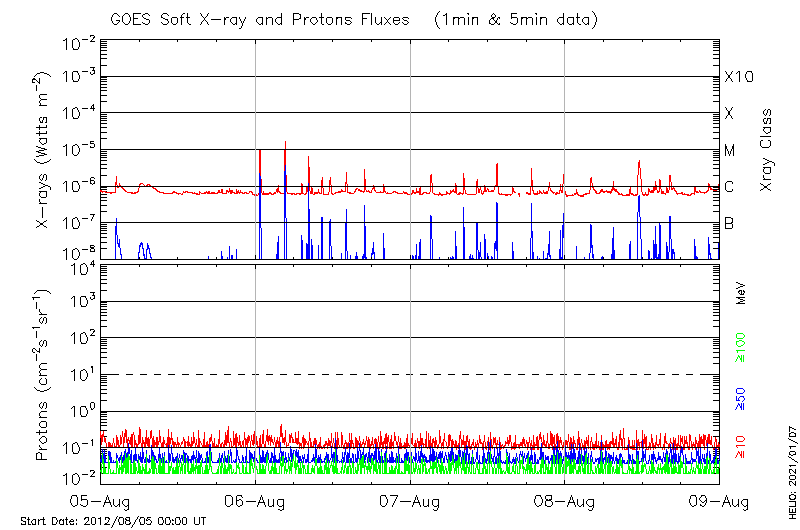
Task: Click the 'X-rays (Watts m⁻²)' axis label
Action: pyautogui.click(x=43, y=150)
